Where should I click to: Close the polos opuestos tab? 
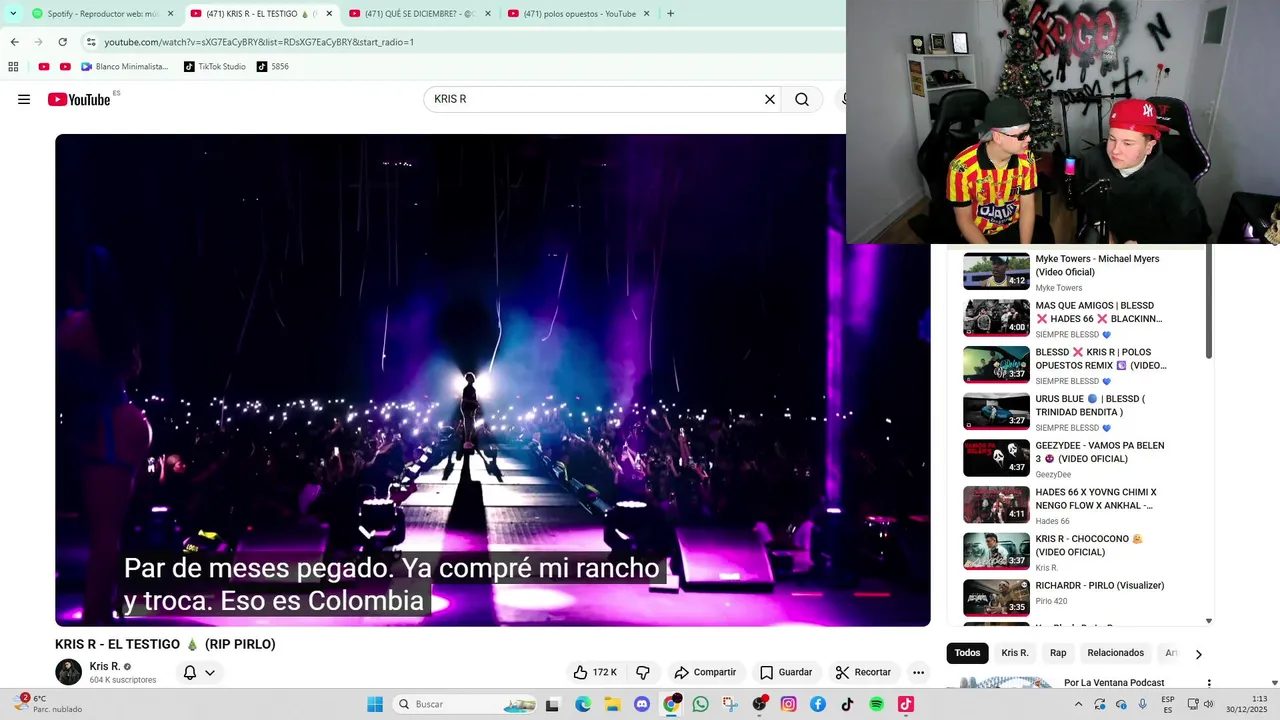pyautogui.click(x=646, y=14)
